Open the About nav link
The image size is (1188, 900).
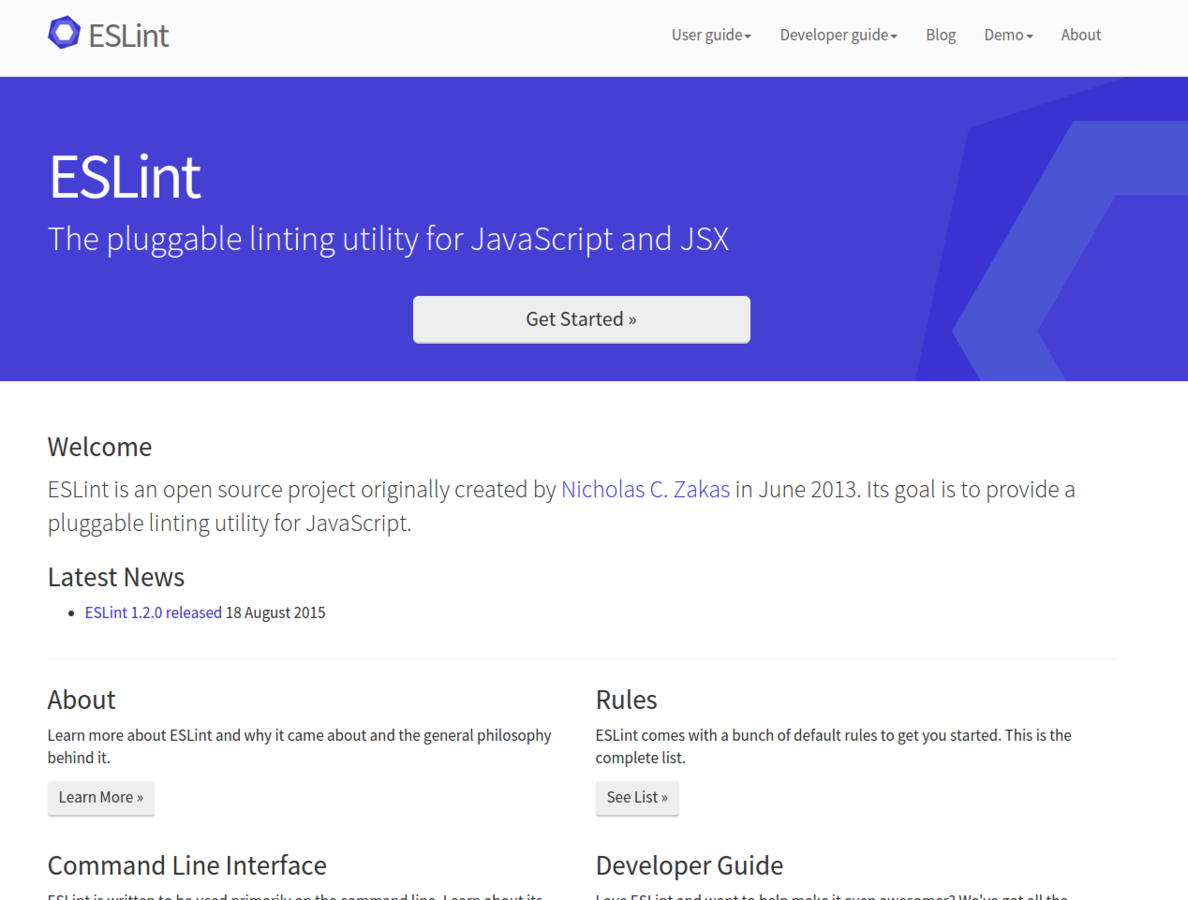(1080, 35)
